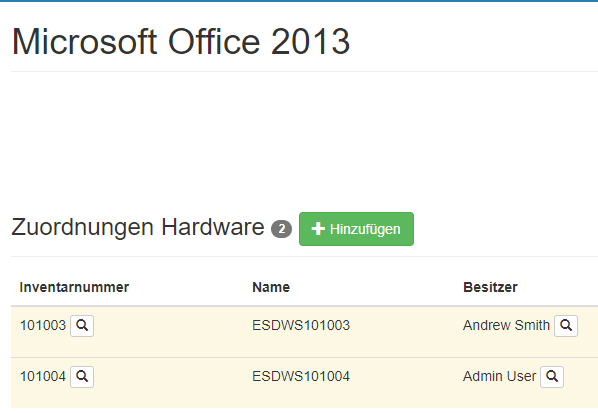Click the gray count badge showing 2

[x=281, y=229]
